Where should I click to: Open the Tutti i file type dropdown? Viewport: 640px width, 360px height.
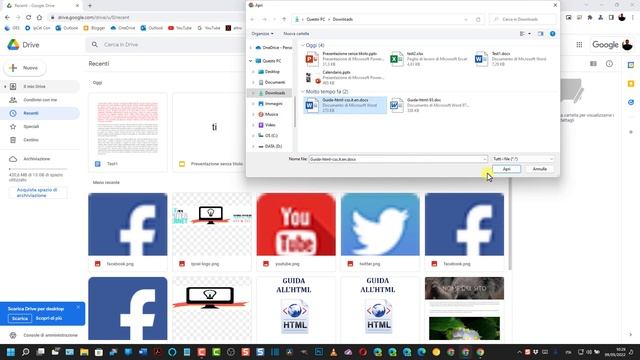point(523,159)
